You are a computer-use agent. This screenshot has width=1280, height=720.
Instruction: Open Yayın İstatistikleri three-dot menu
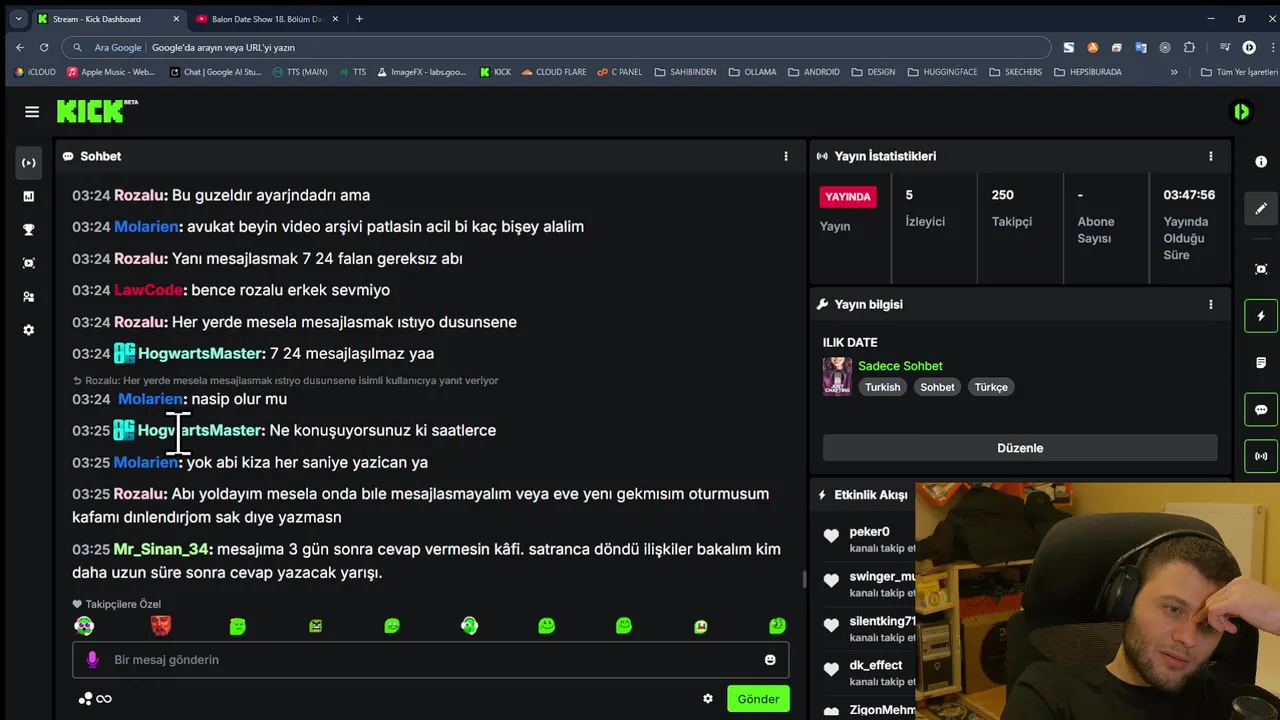(1211, 156)
